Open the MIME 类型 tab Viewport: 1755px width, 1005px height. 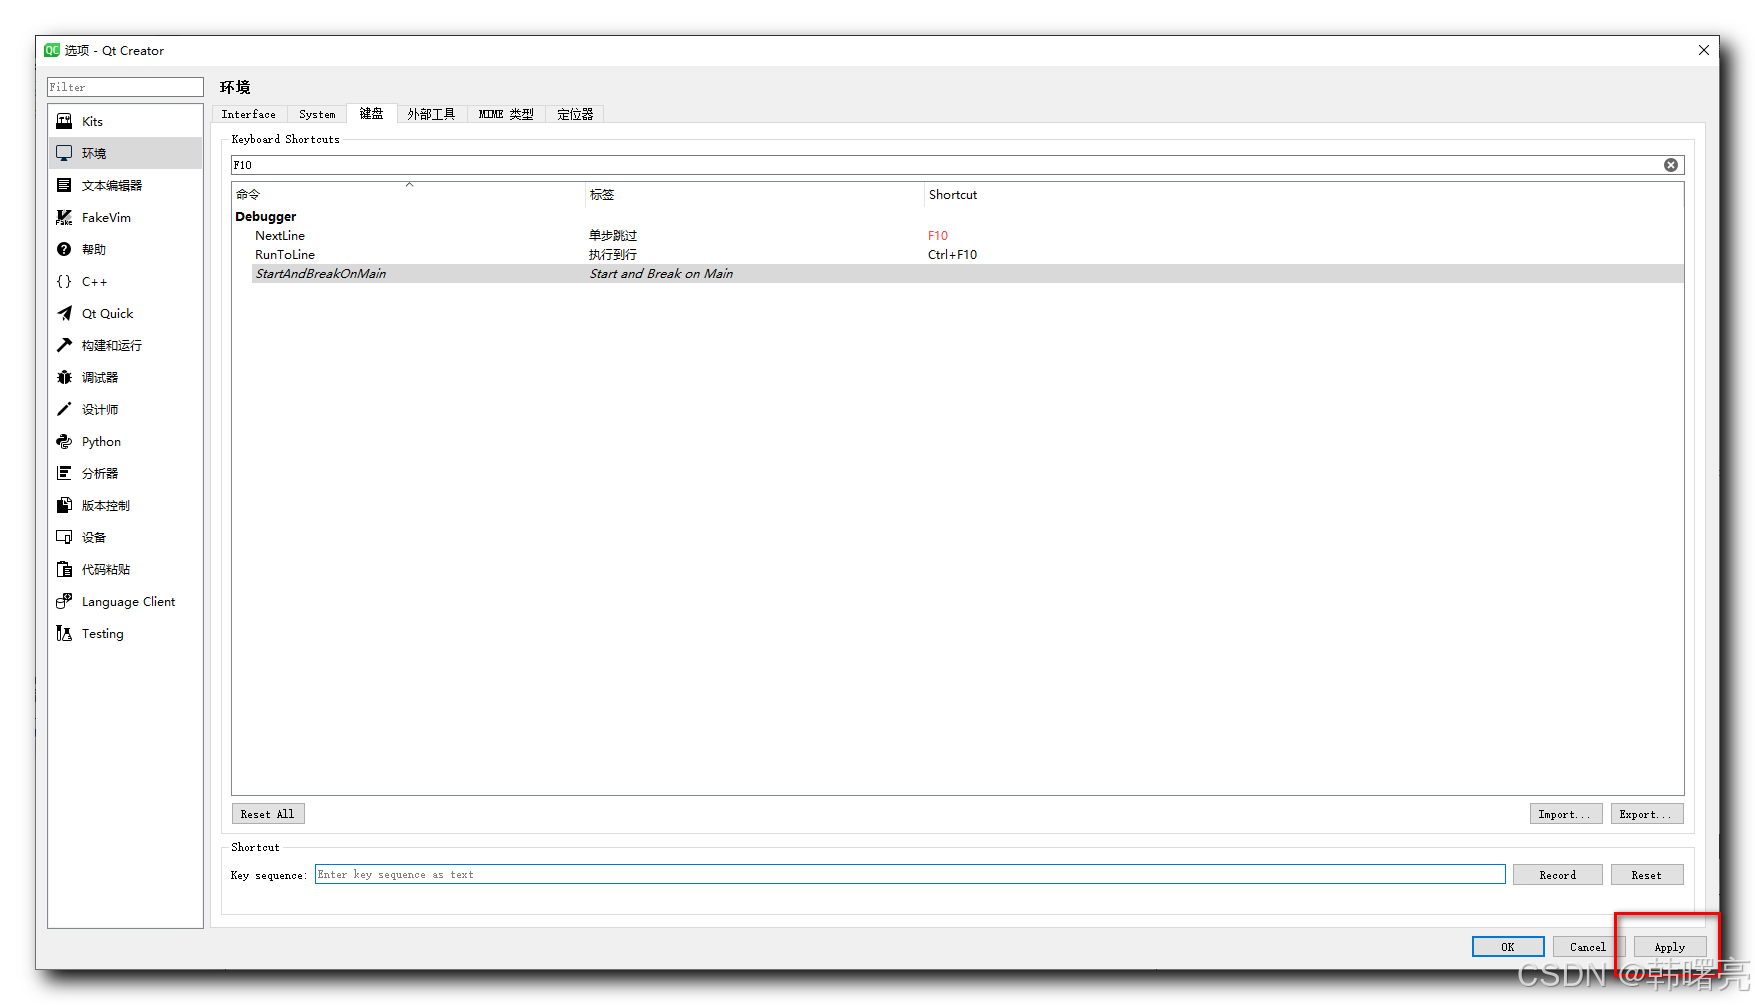coord(506,114)
